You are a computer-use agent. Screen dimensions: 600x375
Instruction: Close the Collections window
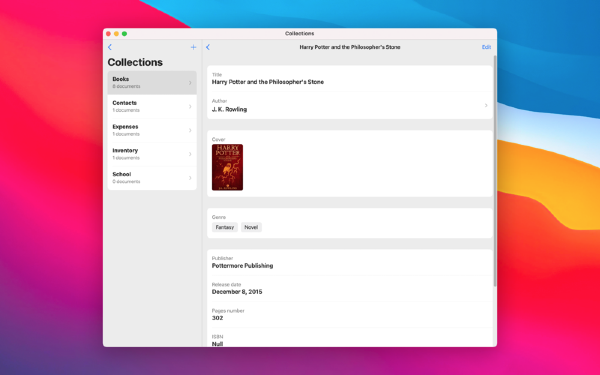point(108,34)
